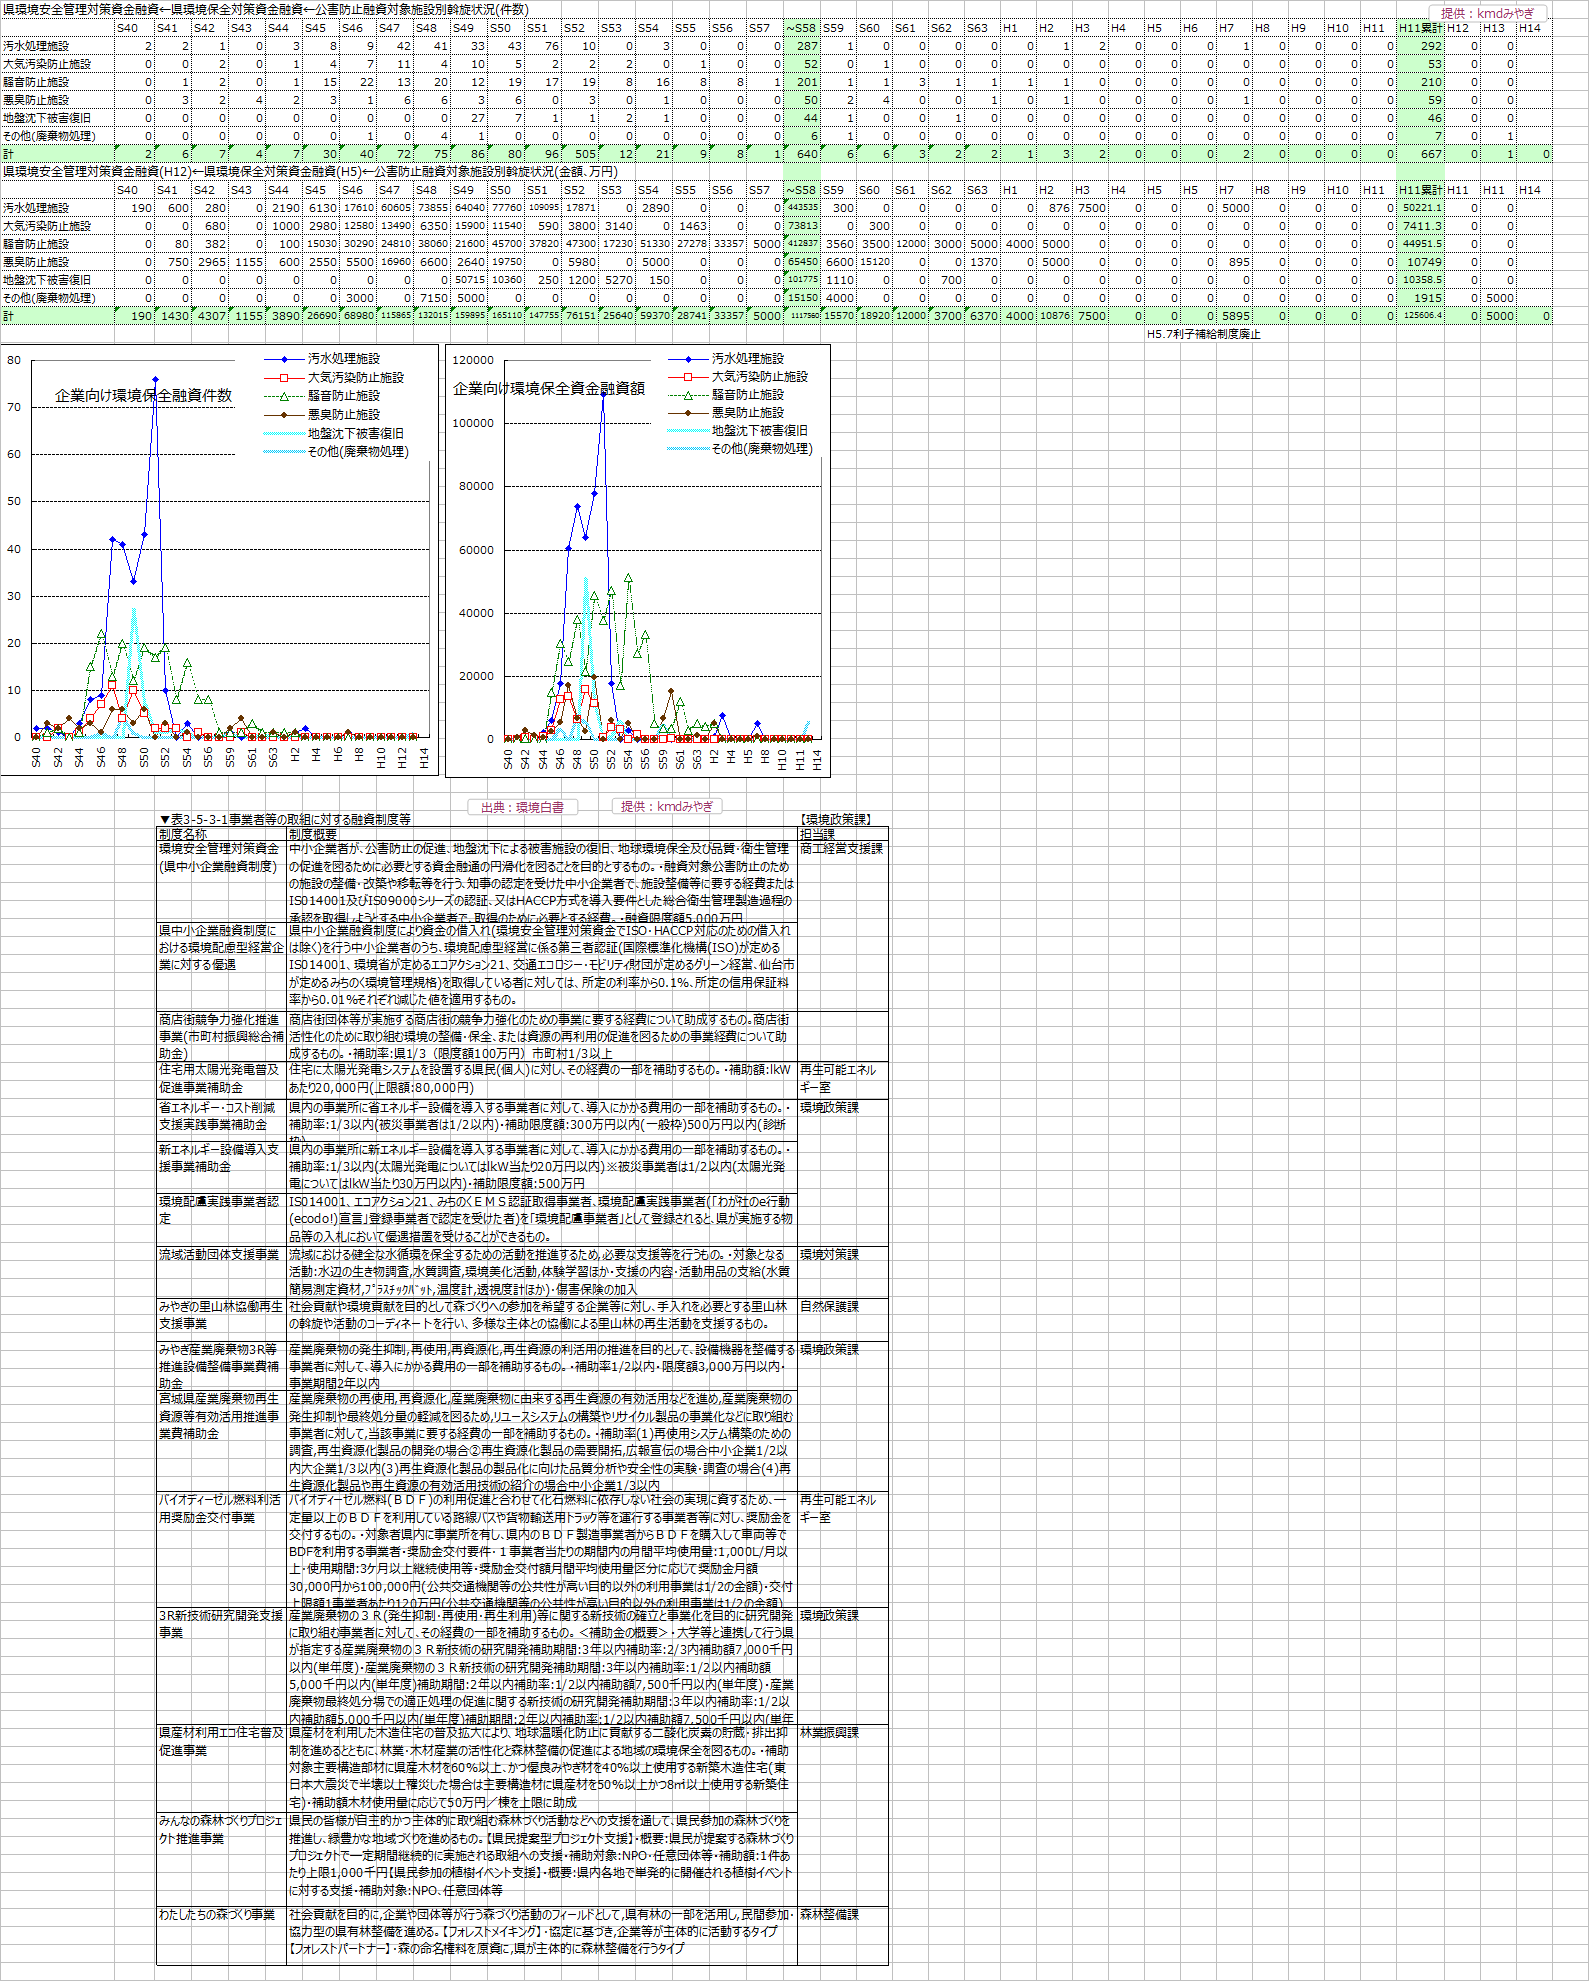Screen dimensions: 1589x1981
Task: Select the H11累計 cell showing 125606.4
Action: (x=1421, y=316)
